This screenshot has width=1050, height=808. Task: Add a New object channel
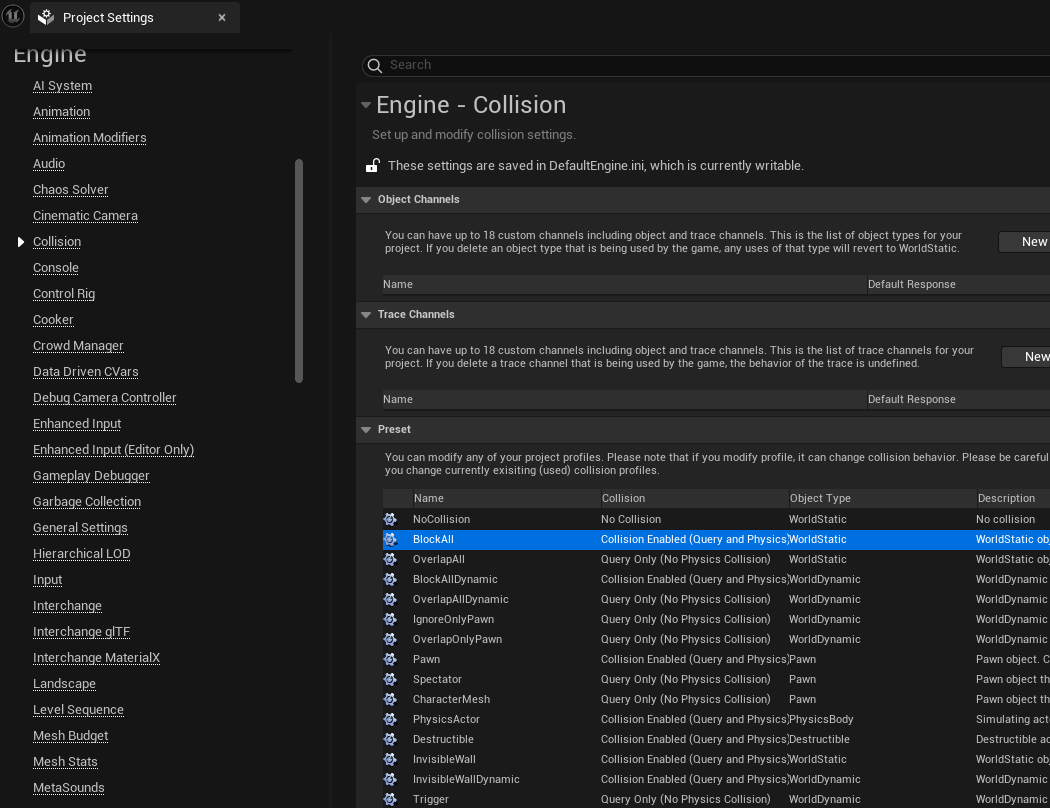(1025, 242)
